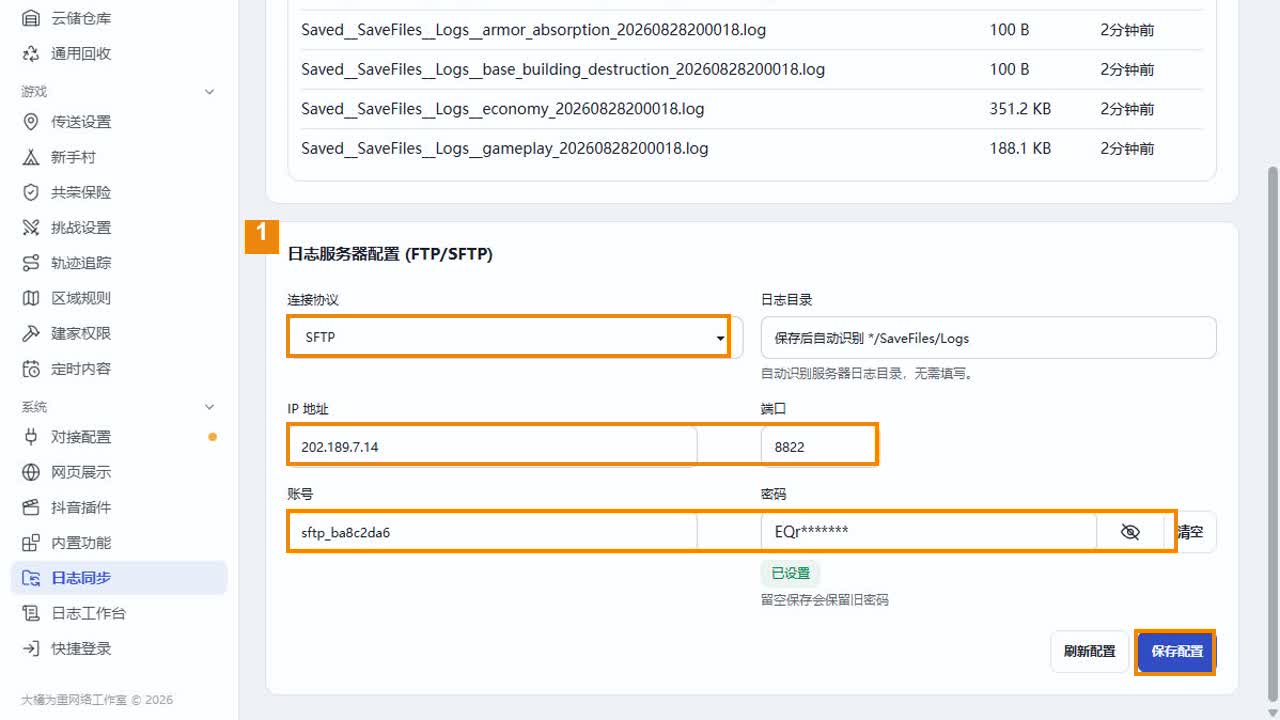The width and height of the screenshot is (1280, 720).
Task: Click the 轨迹追踪 route icon
Action: (31, 263)
